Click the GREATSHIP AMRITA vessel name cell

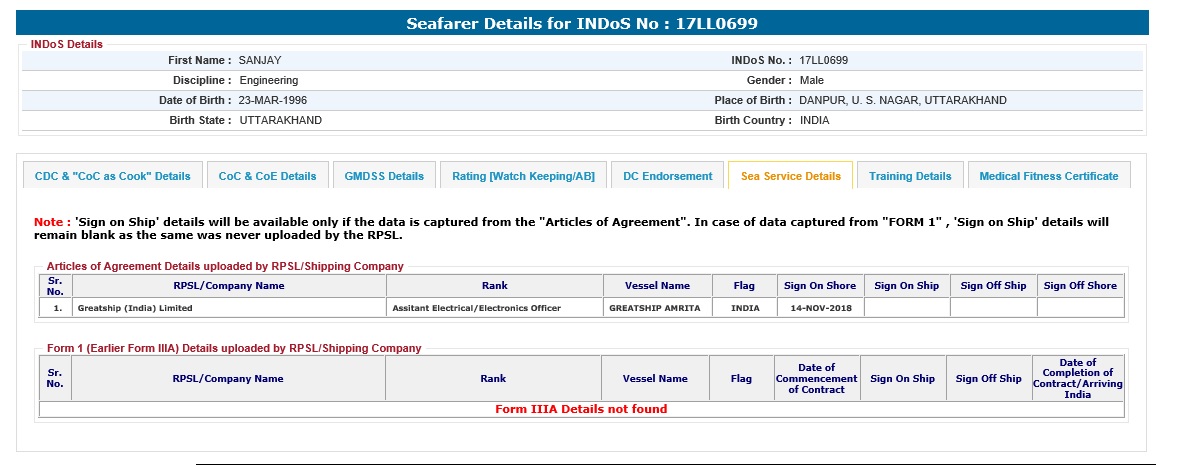point(655,308)
